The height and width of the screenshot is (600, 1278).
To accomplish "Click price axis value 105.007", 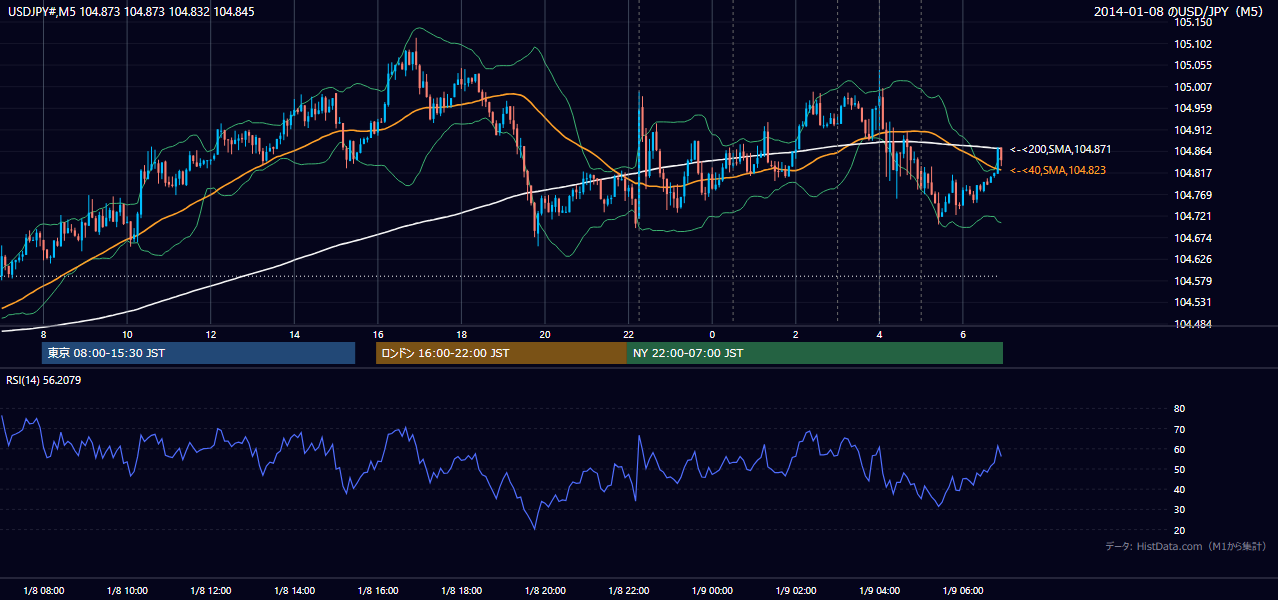I will [1193, 87].
